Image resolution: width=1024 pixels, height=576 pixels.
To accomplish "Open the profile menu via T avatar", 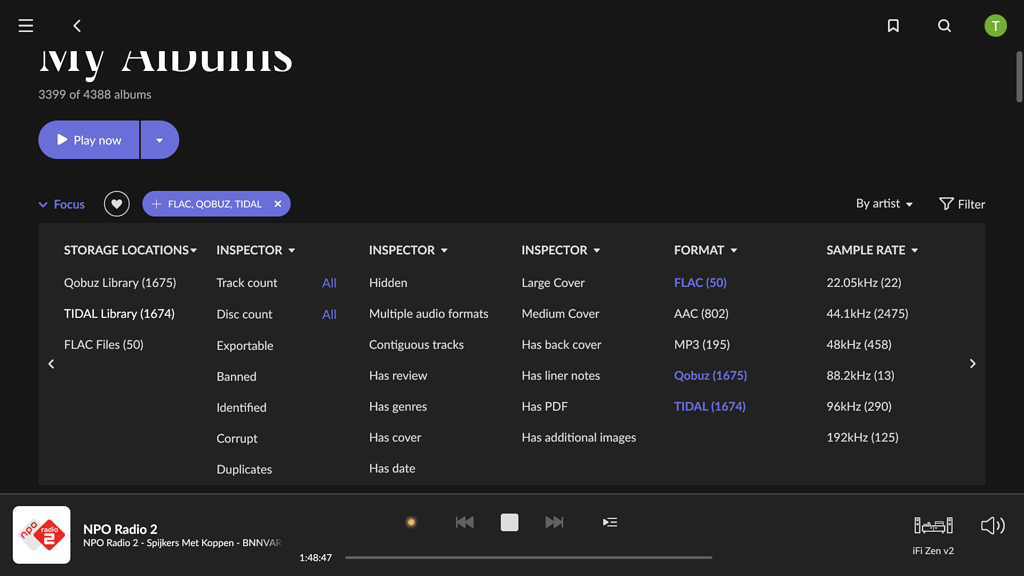I will [995, 25].
